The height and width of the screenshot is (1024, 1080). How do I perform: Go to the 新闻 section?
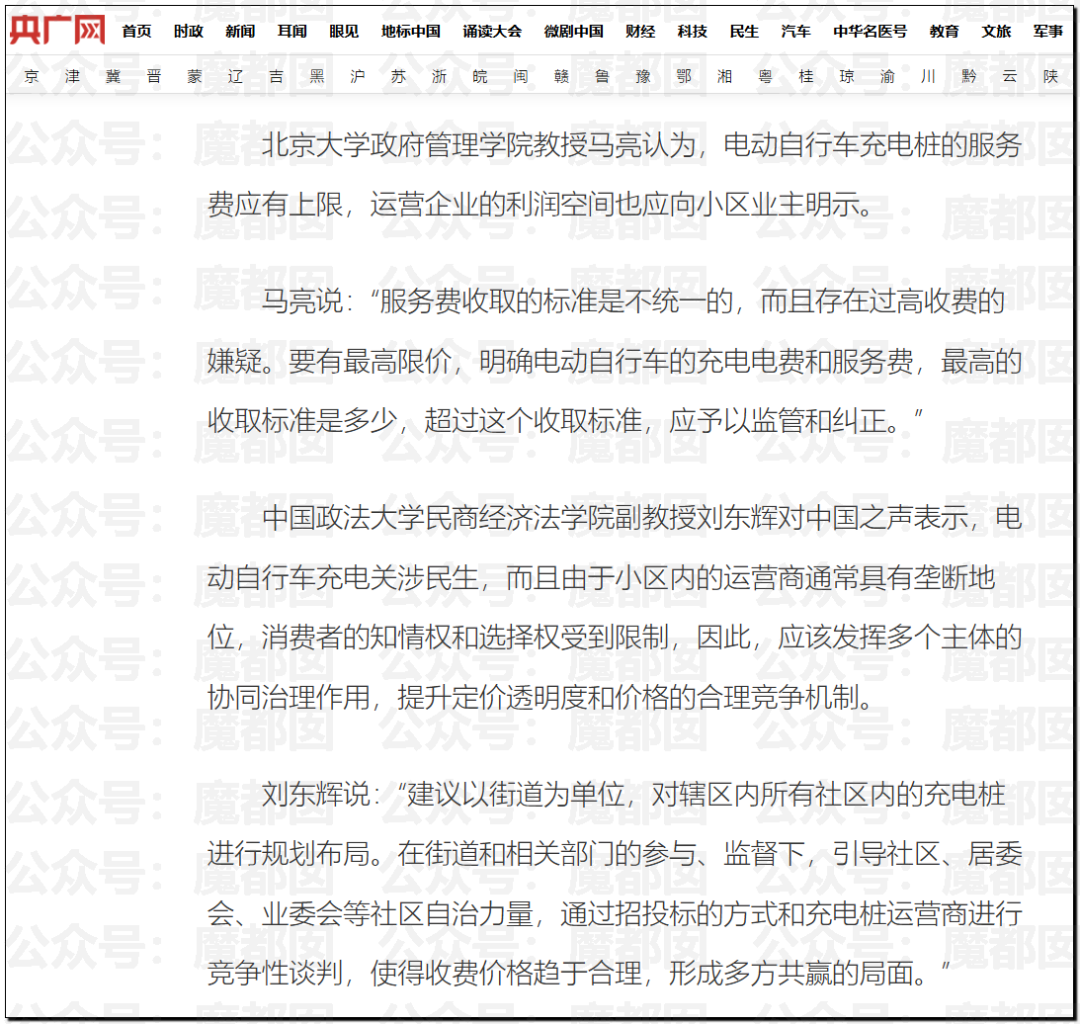(240, 31)
